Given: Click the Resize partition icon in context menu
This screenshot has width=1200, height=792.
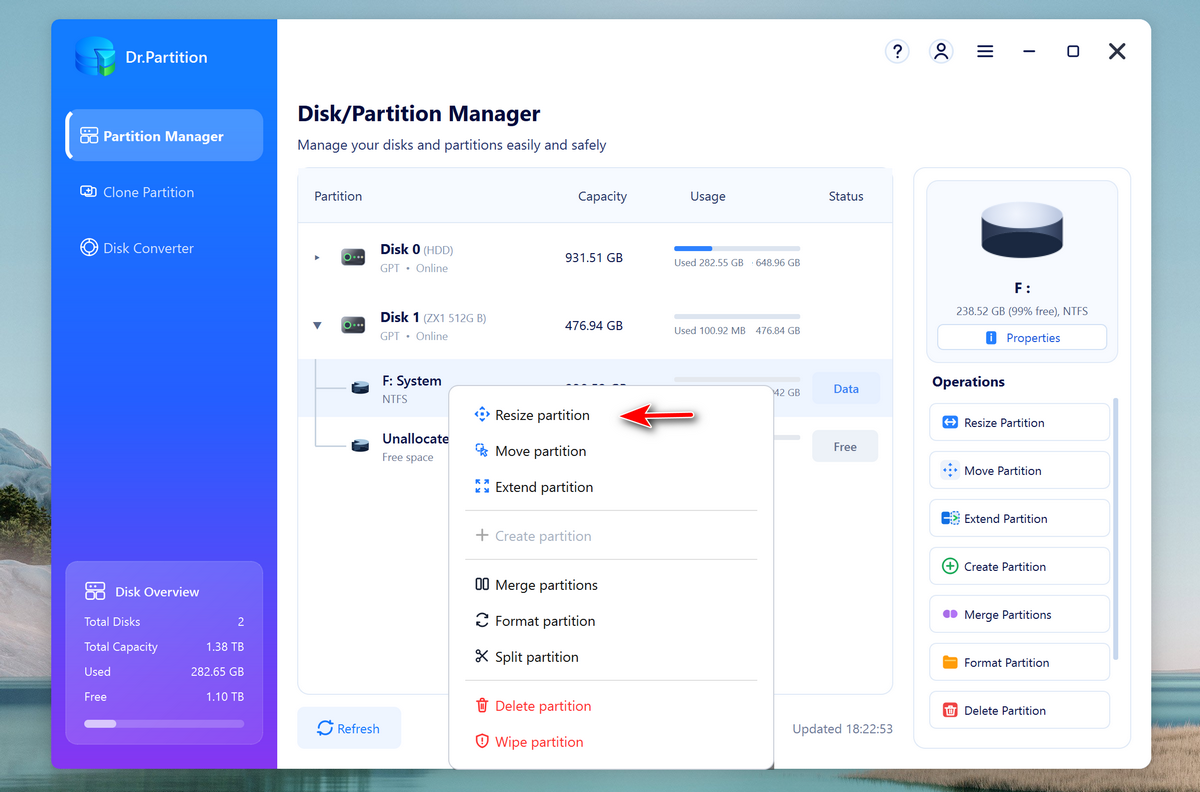Looking at the screenshot, I should pyautogui.click(x=481, y=415).
